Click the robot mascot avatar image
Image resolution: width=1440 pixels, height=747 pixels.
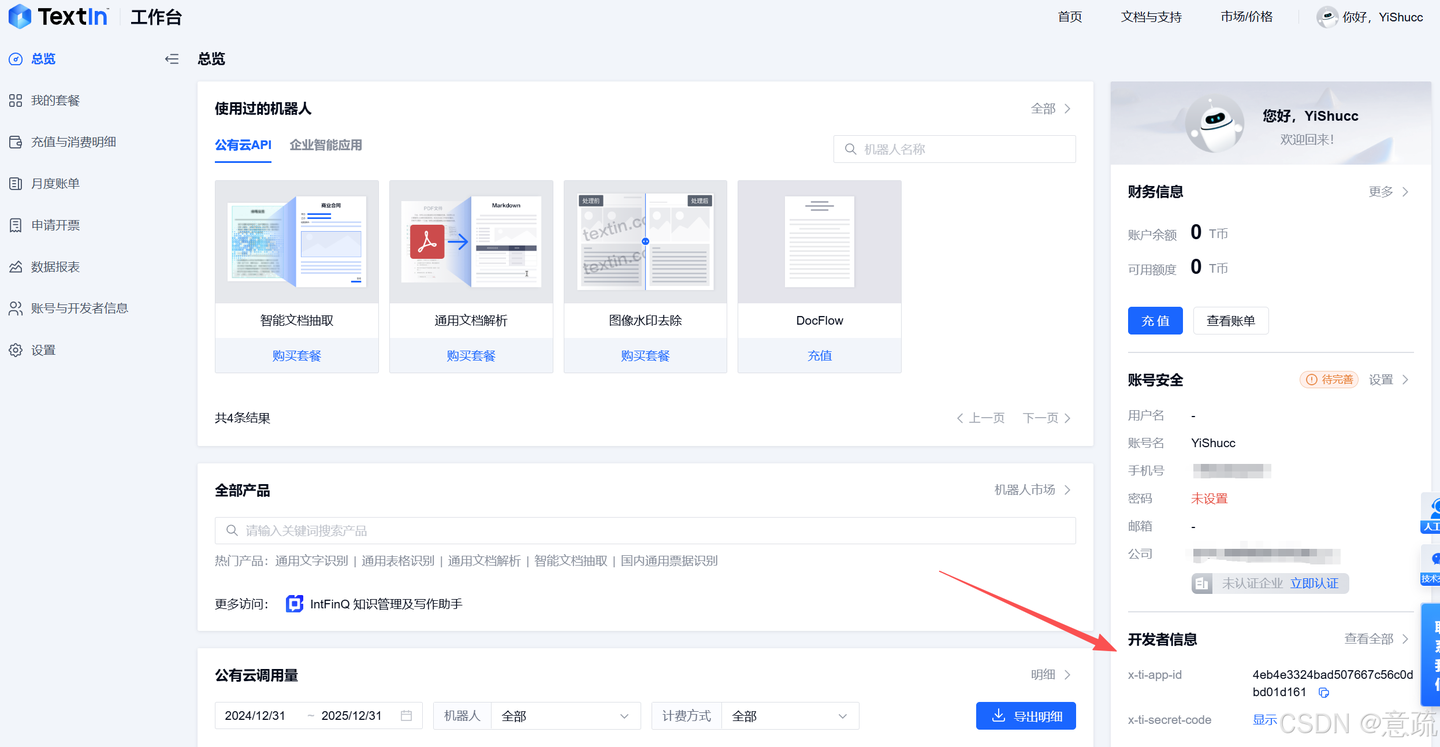click(x=1214, y=124)
